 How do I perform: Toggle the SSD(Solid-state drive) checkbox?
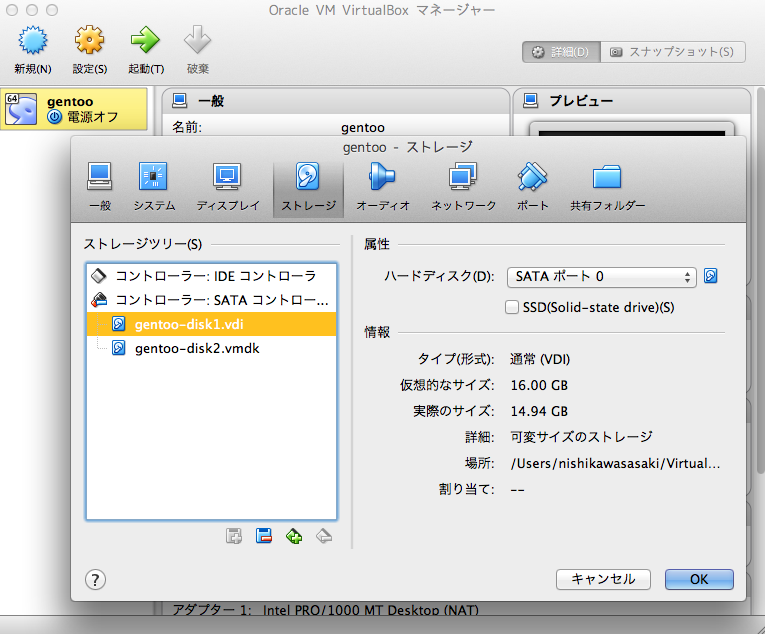[512, 307]
